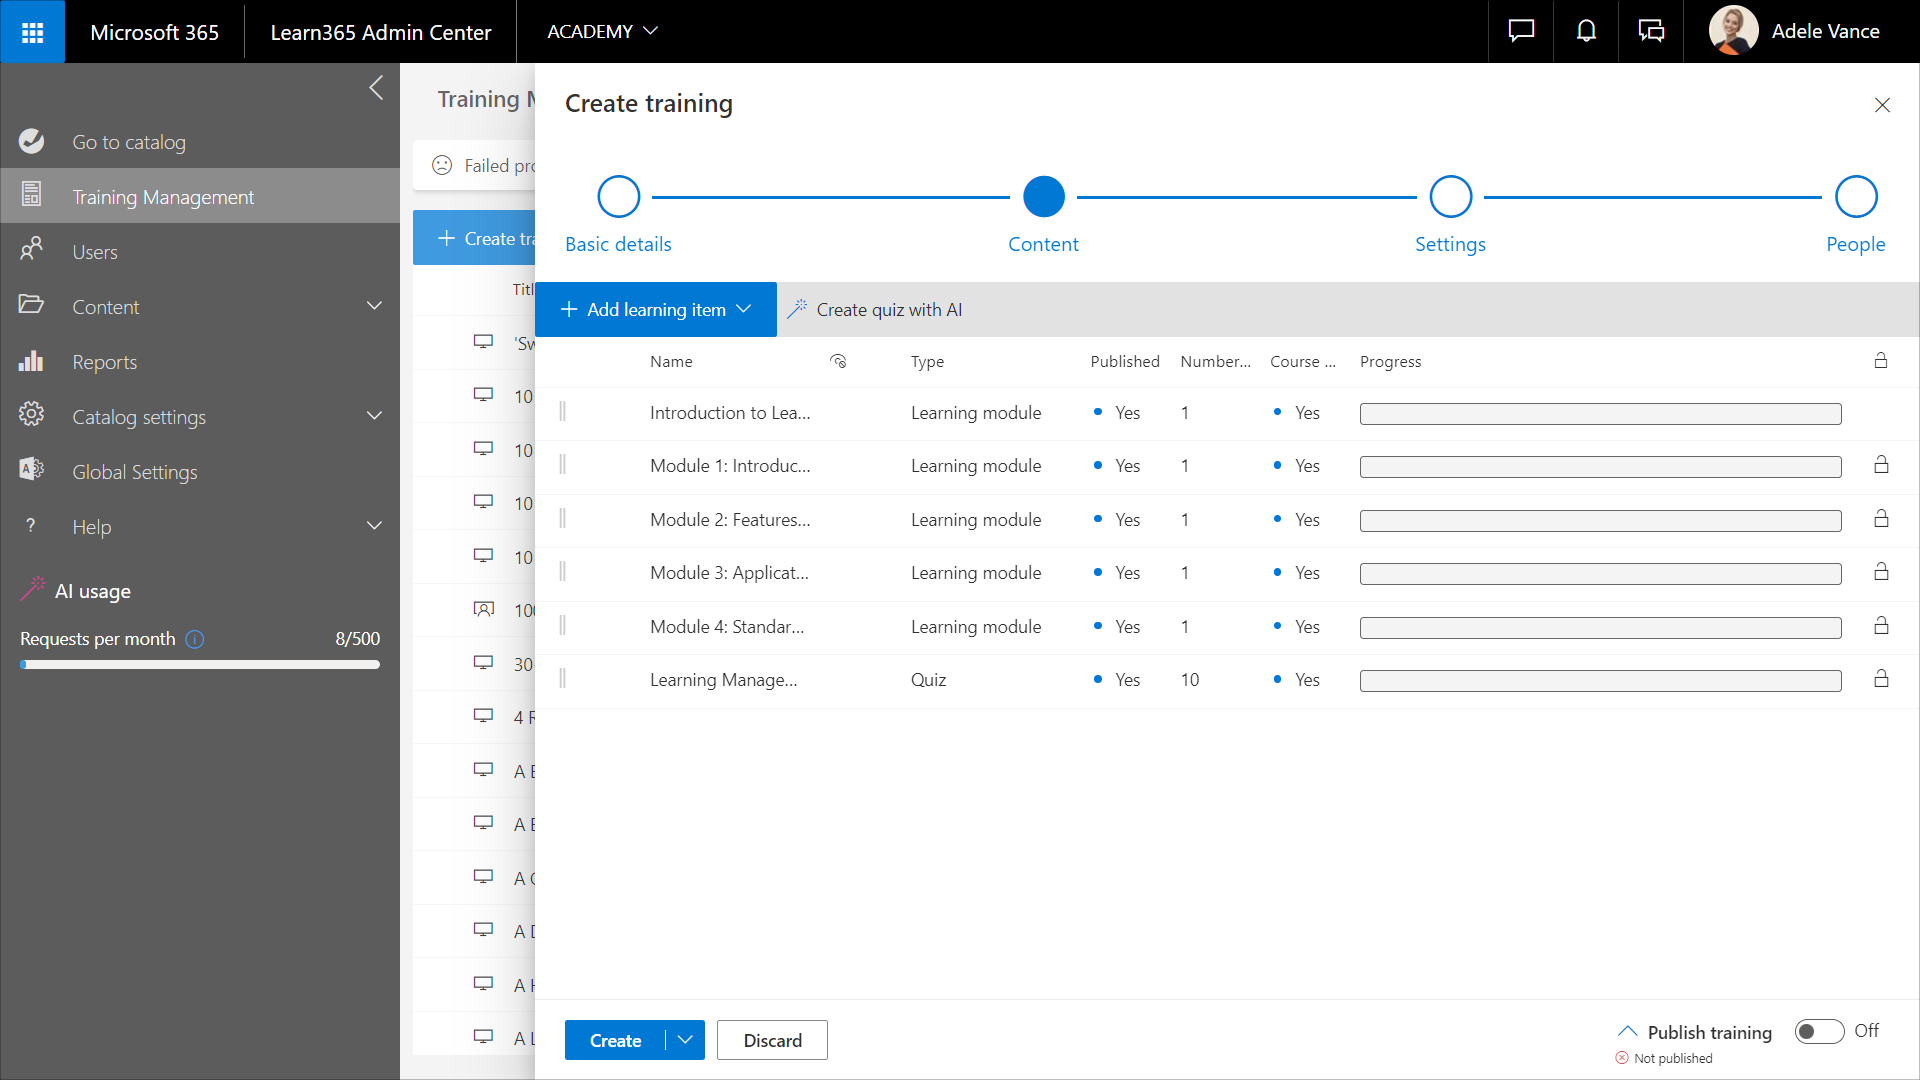Screen dimensions: 1920x1080
Task: Toggle lock on Module 4 row
Action: click(1881, 626)
